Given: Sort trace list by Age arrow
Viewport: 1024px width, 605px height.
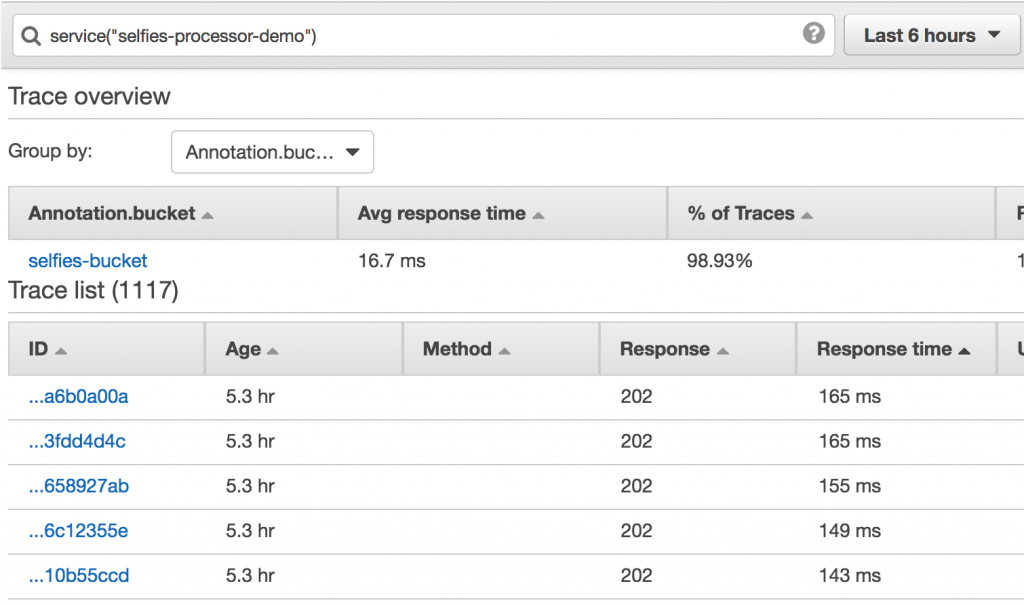Looking at the screenshot, I should (x=272, y=352).
